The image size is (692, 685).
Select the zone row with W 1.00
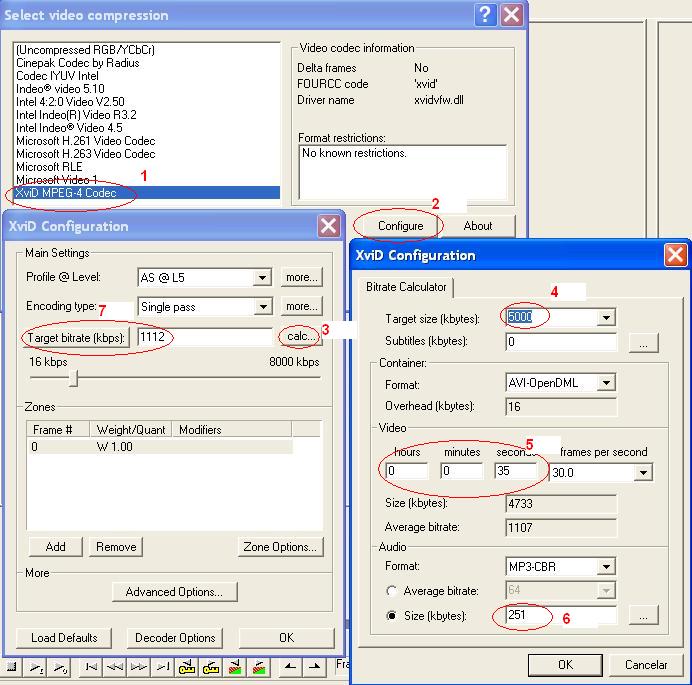pyautogui.click(x=160, y=447)
